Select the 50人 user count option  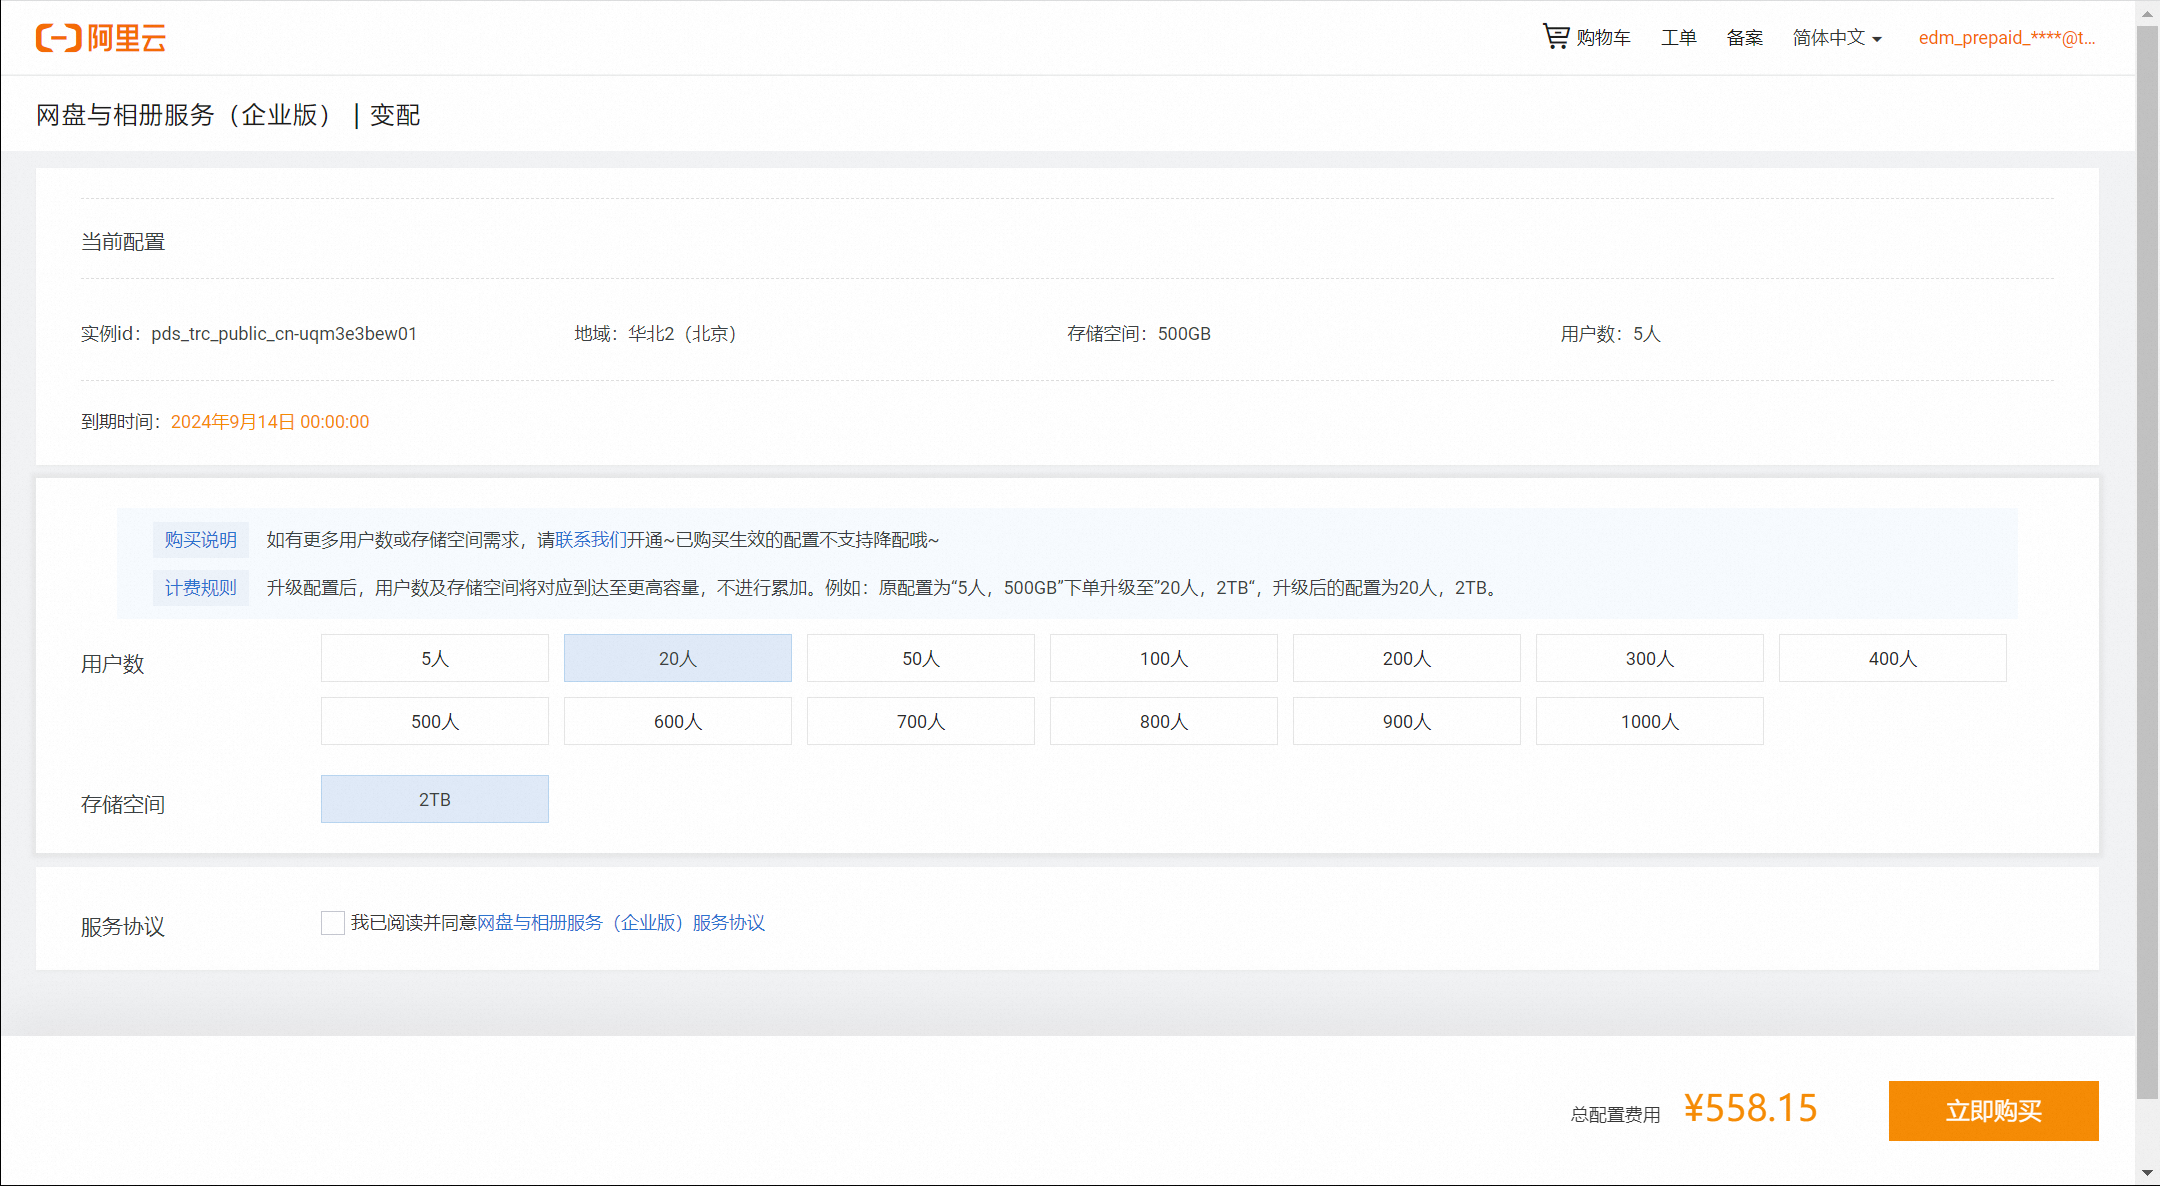(x=920, y=659)
